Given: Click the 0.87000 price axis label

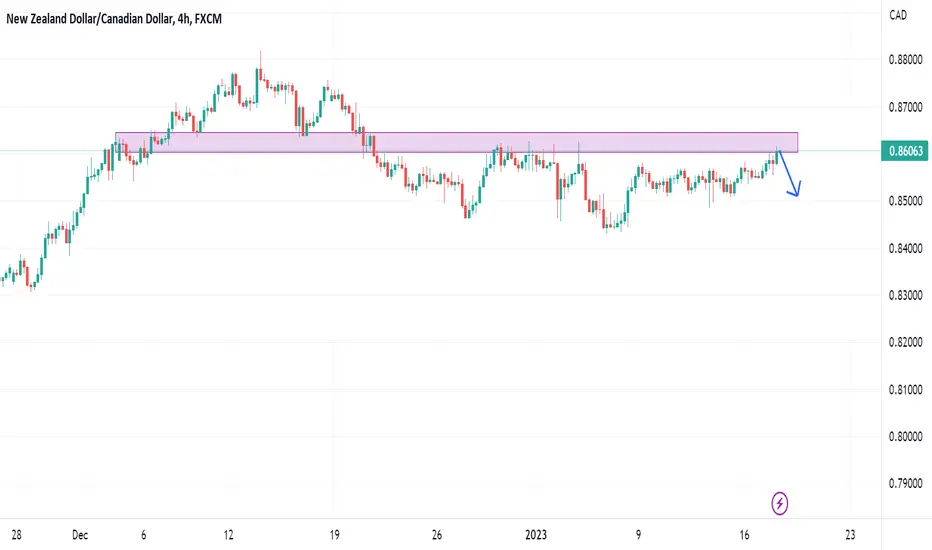Looking at the screenshot, I should [905, 107].
